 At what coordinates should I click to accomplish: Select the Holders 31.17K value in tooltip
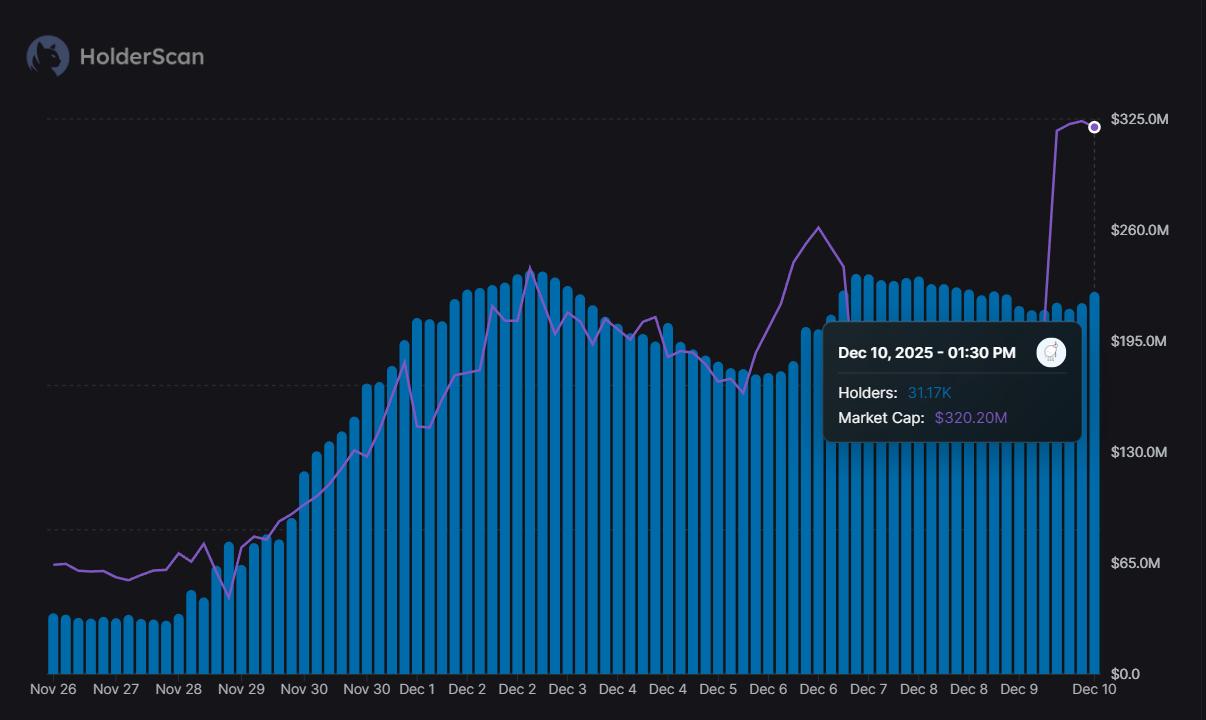pos(929,393)
